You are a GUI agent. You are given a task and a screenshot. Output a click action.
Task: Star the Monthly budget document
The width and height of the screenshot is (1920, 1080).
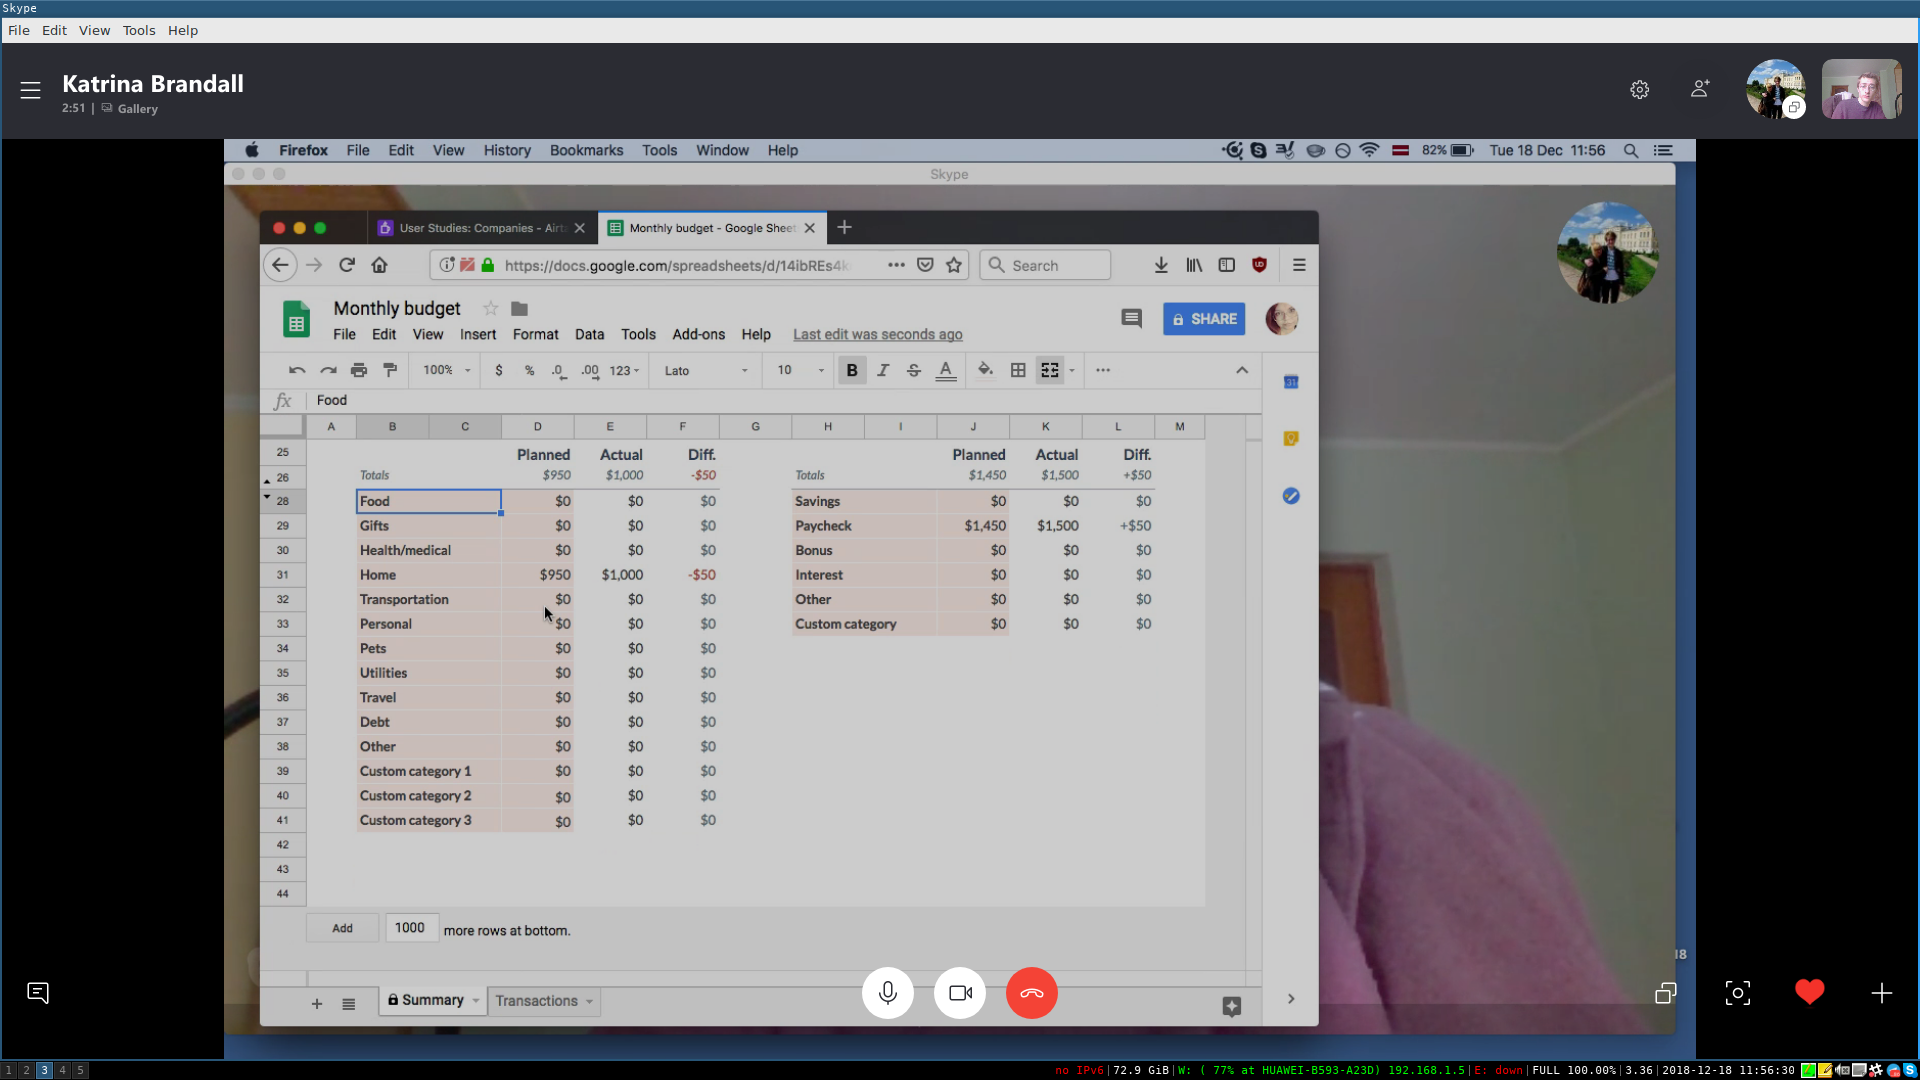pyautogui.click(x=490, y=308)
